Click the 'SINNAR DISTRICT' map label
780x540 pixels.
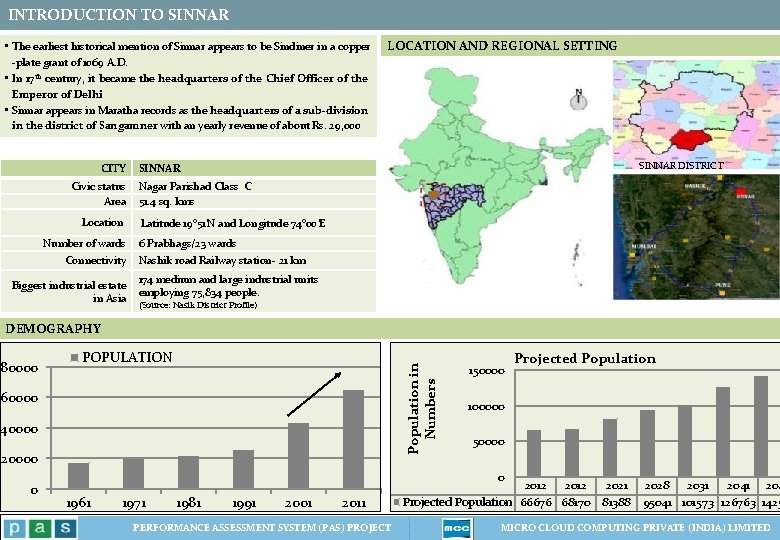[x=681, y=165]
